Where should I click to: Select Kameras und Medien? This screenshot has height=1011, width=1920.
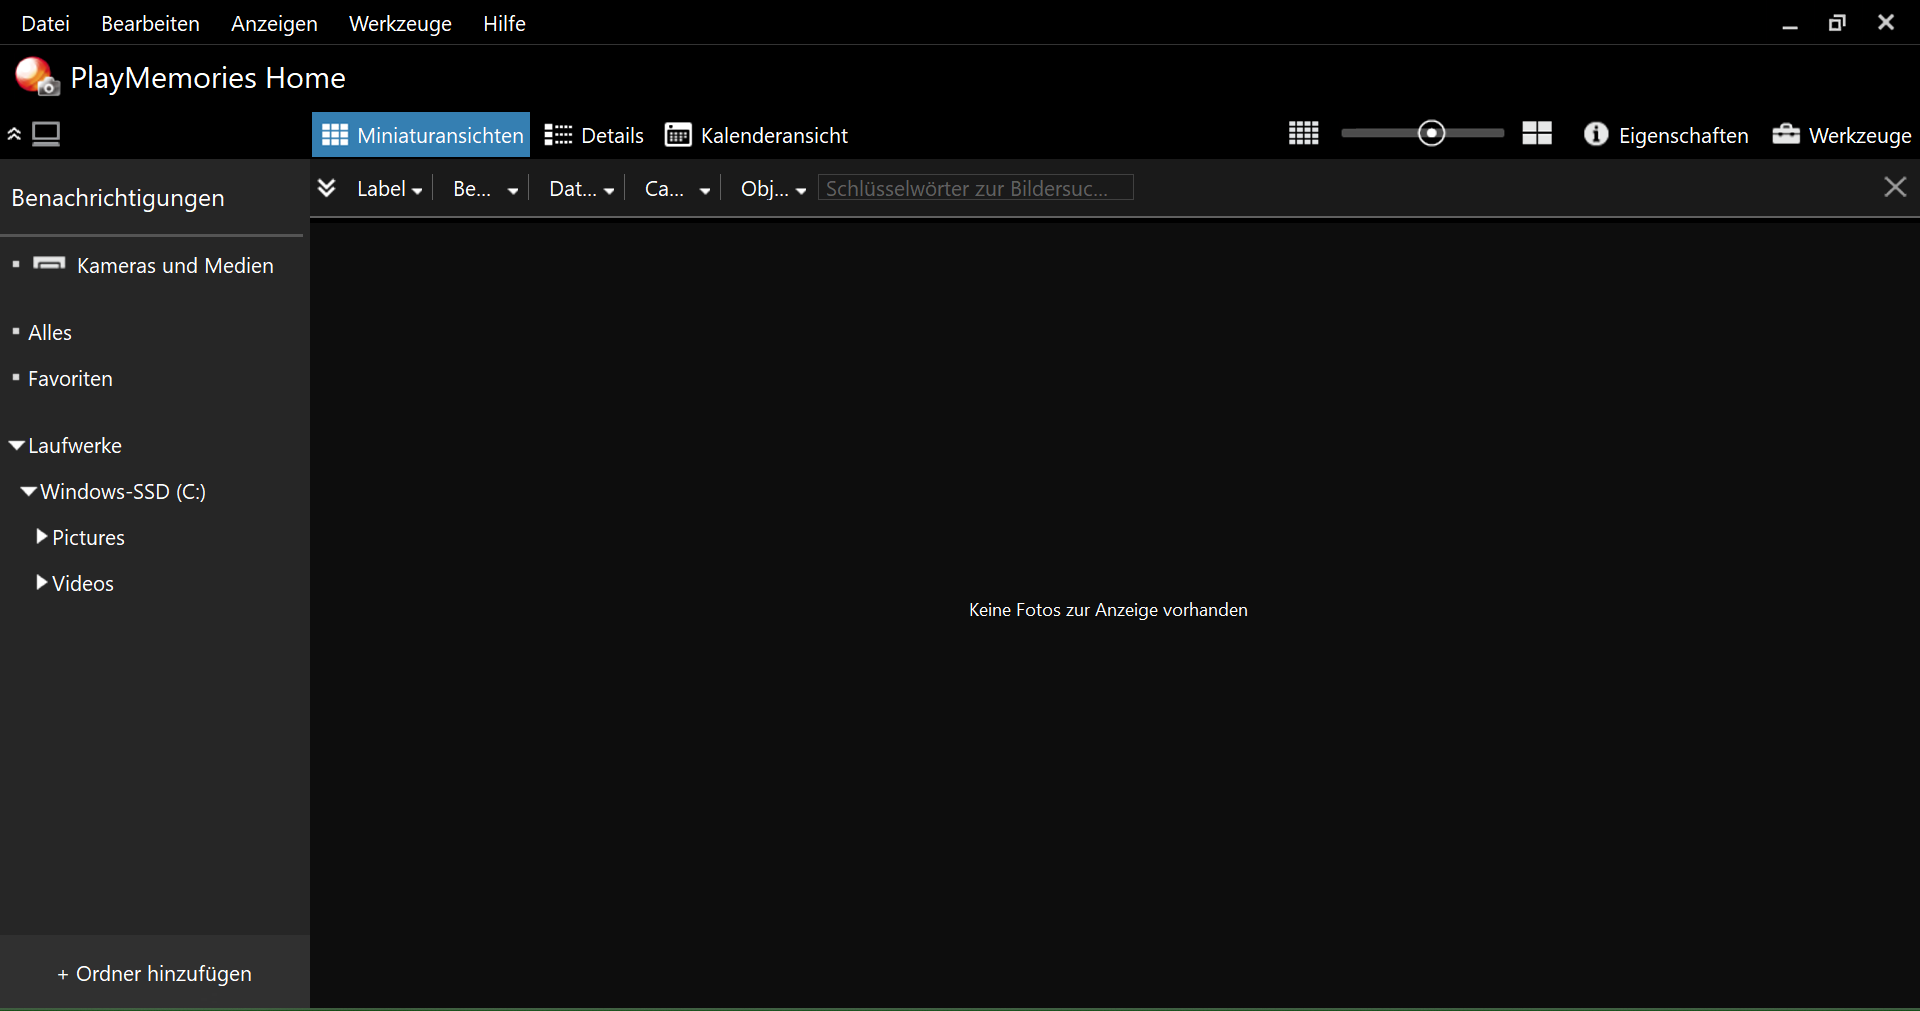175,266
